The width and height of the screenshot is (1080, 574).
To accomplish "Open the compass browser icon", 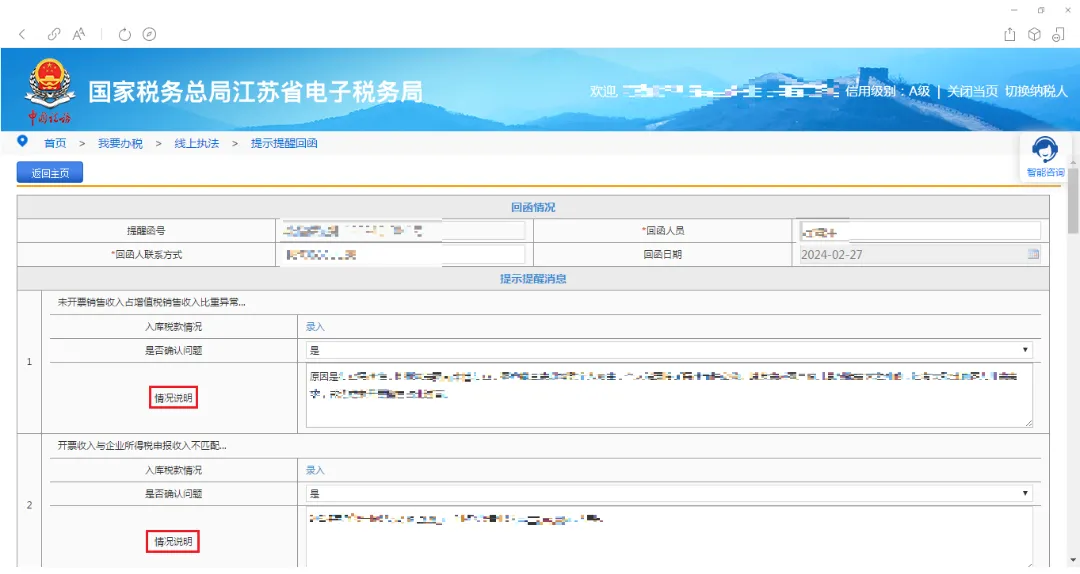I will coord(149,34).
